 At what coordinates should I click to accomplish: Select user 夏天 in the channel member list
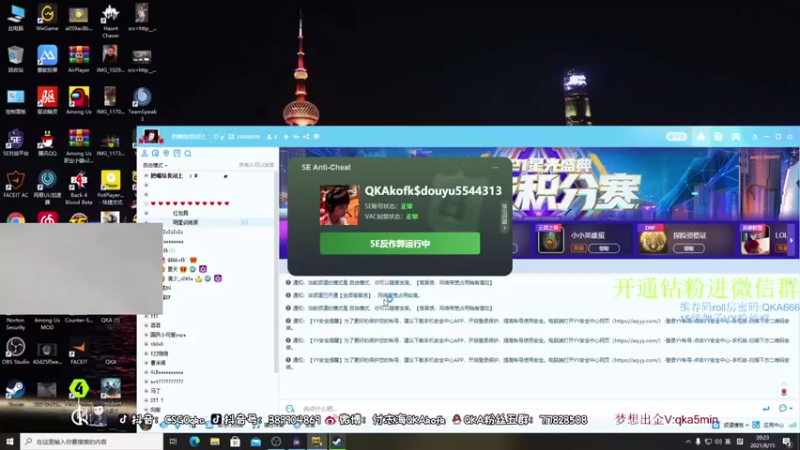click(x=173, y=269)
